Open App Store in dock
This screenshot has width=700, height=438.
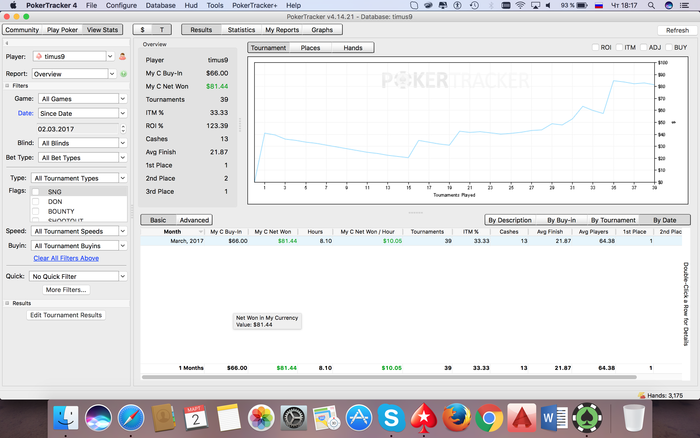point(358,418)
